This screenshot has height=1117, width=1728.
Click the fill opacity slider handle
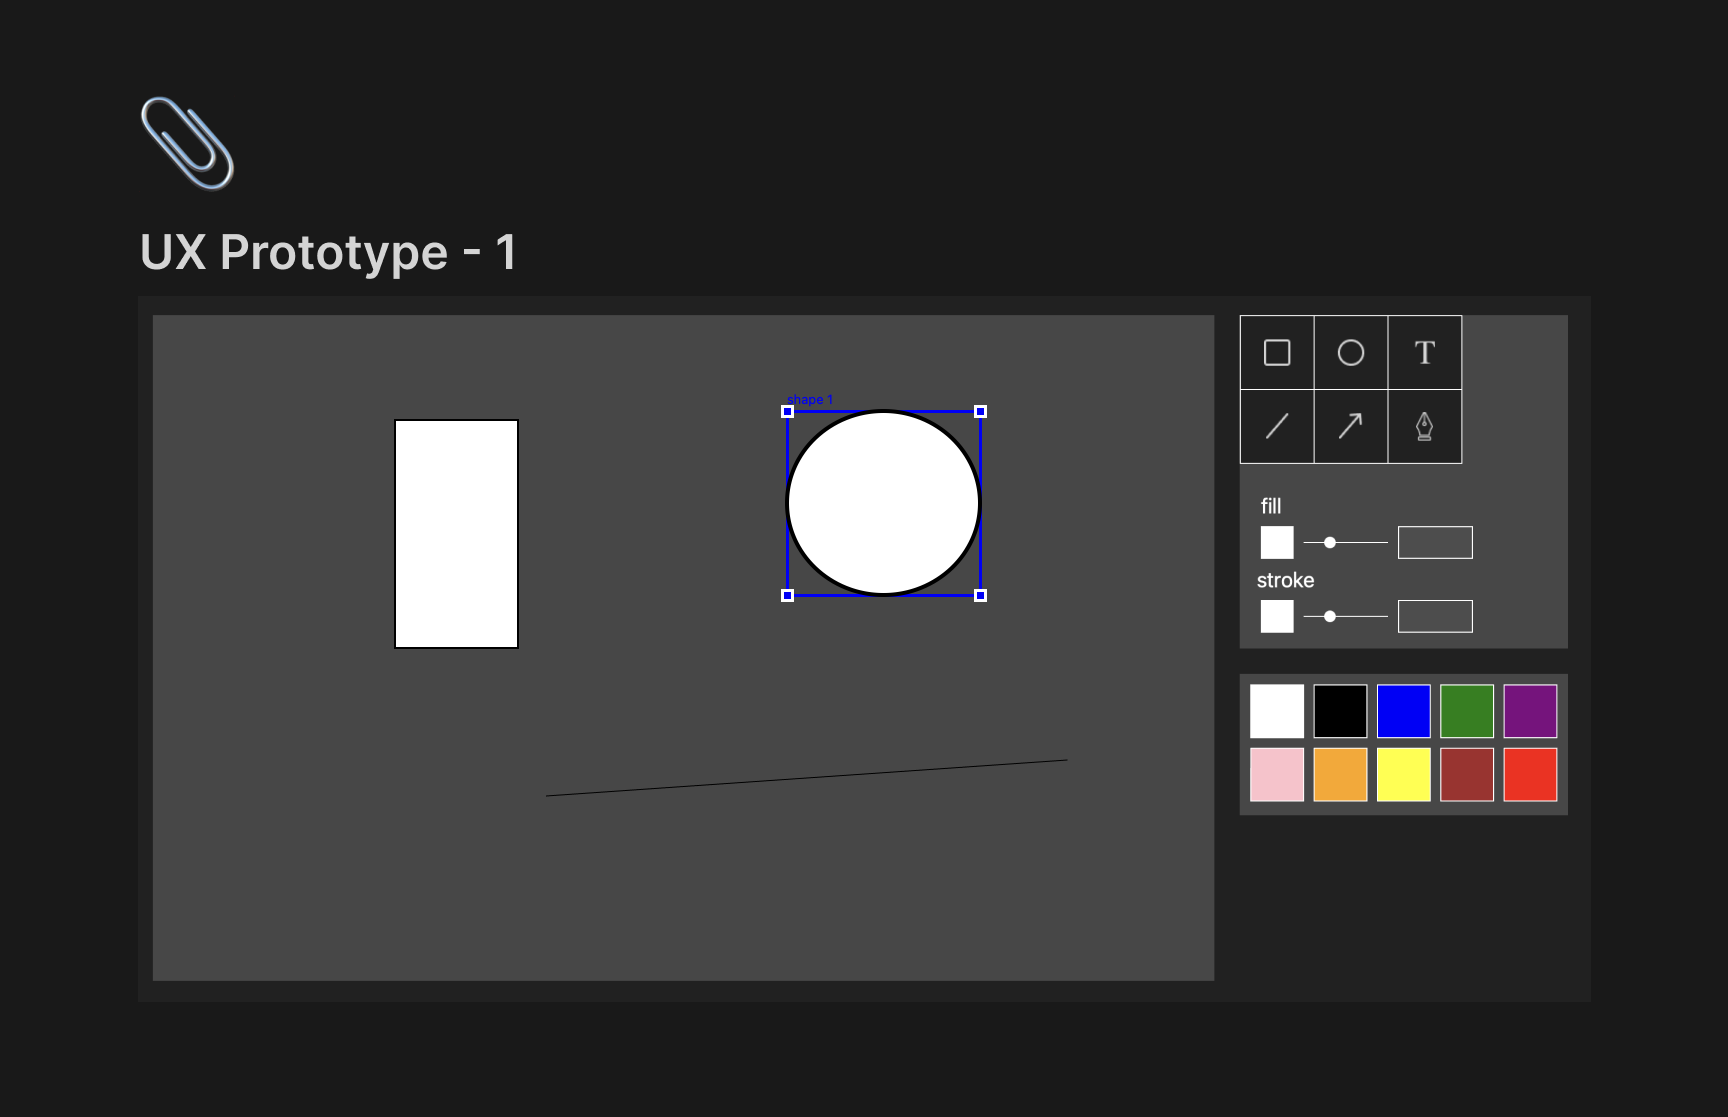1330,543
